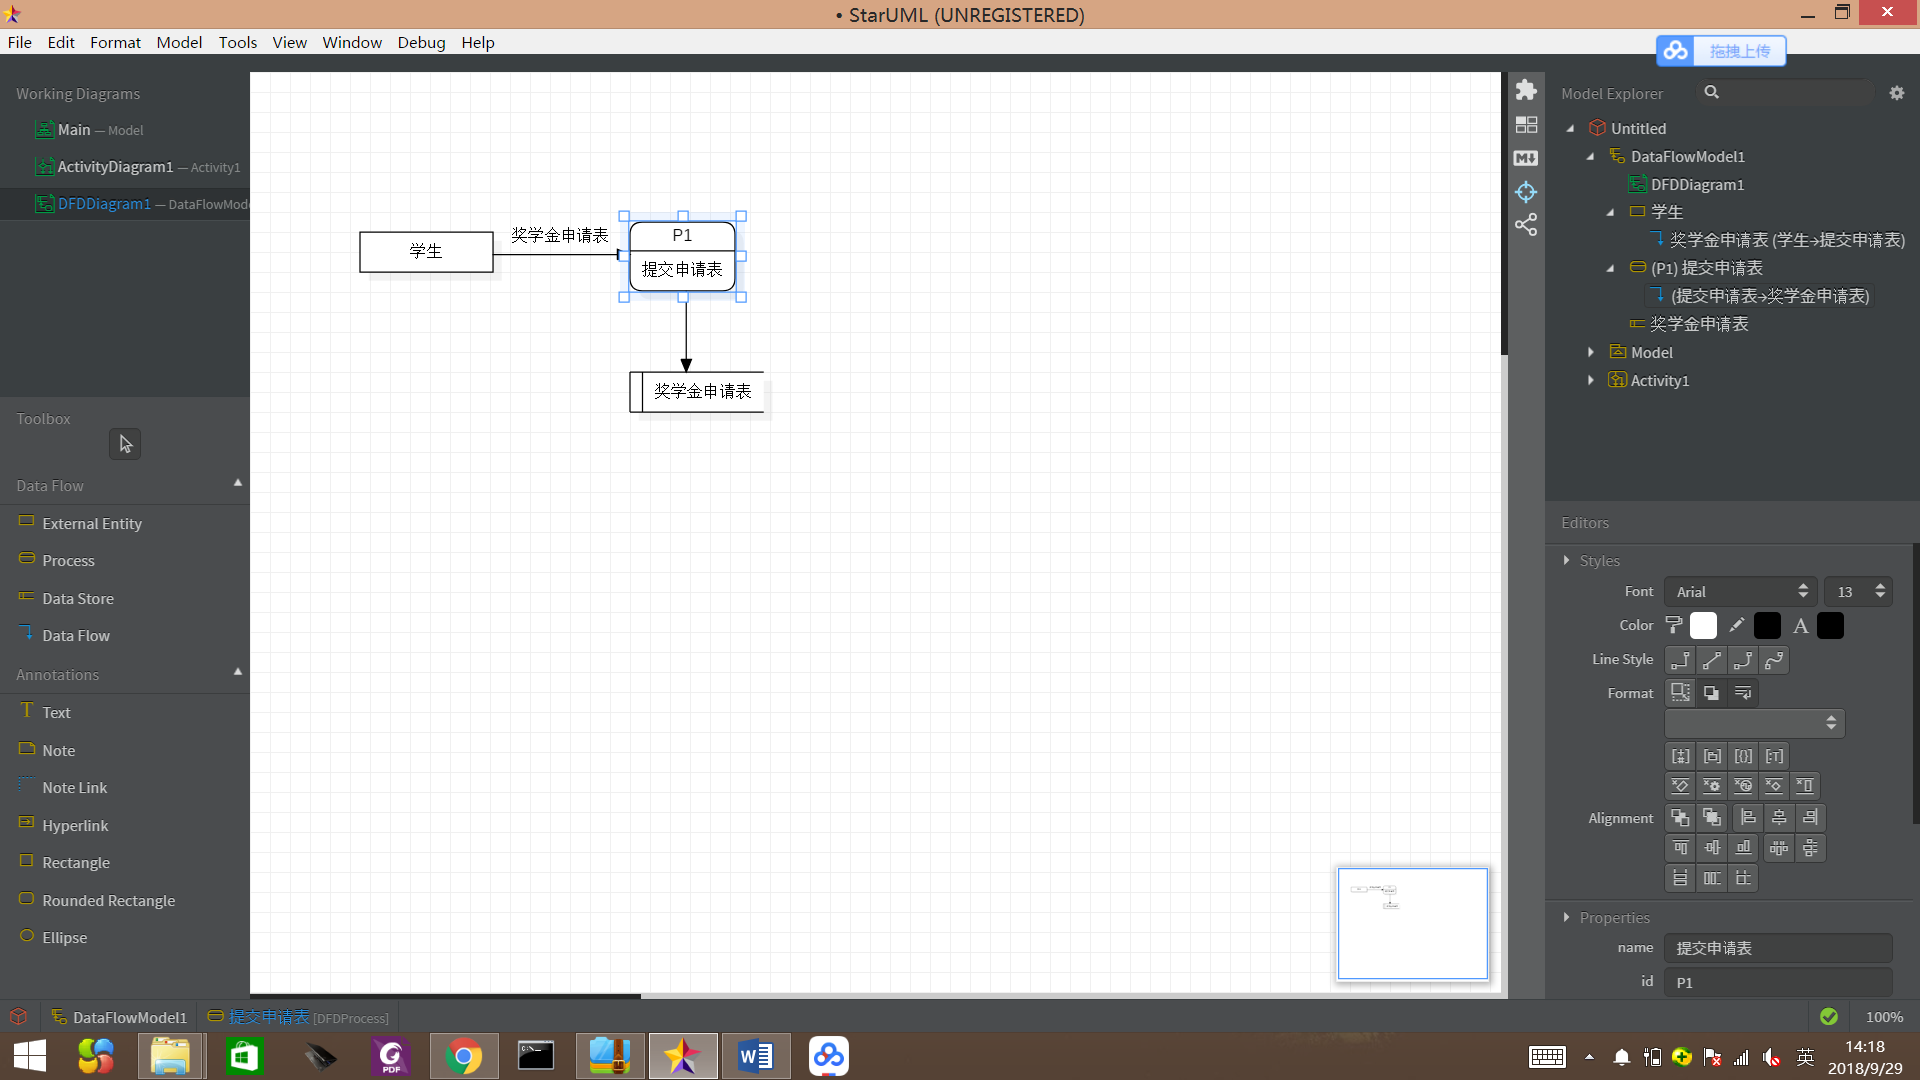Open ActivityDiagram1 from Working Diagrams

pos(115,167)
